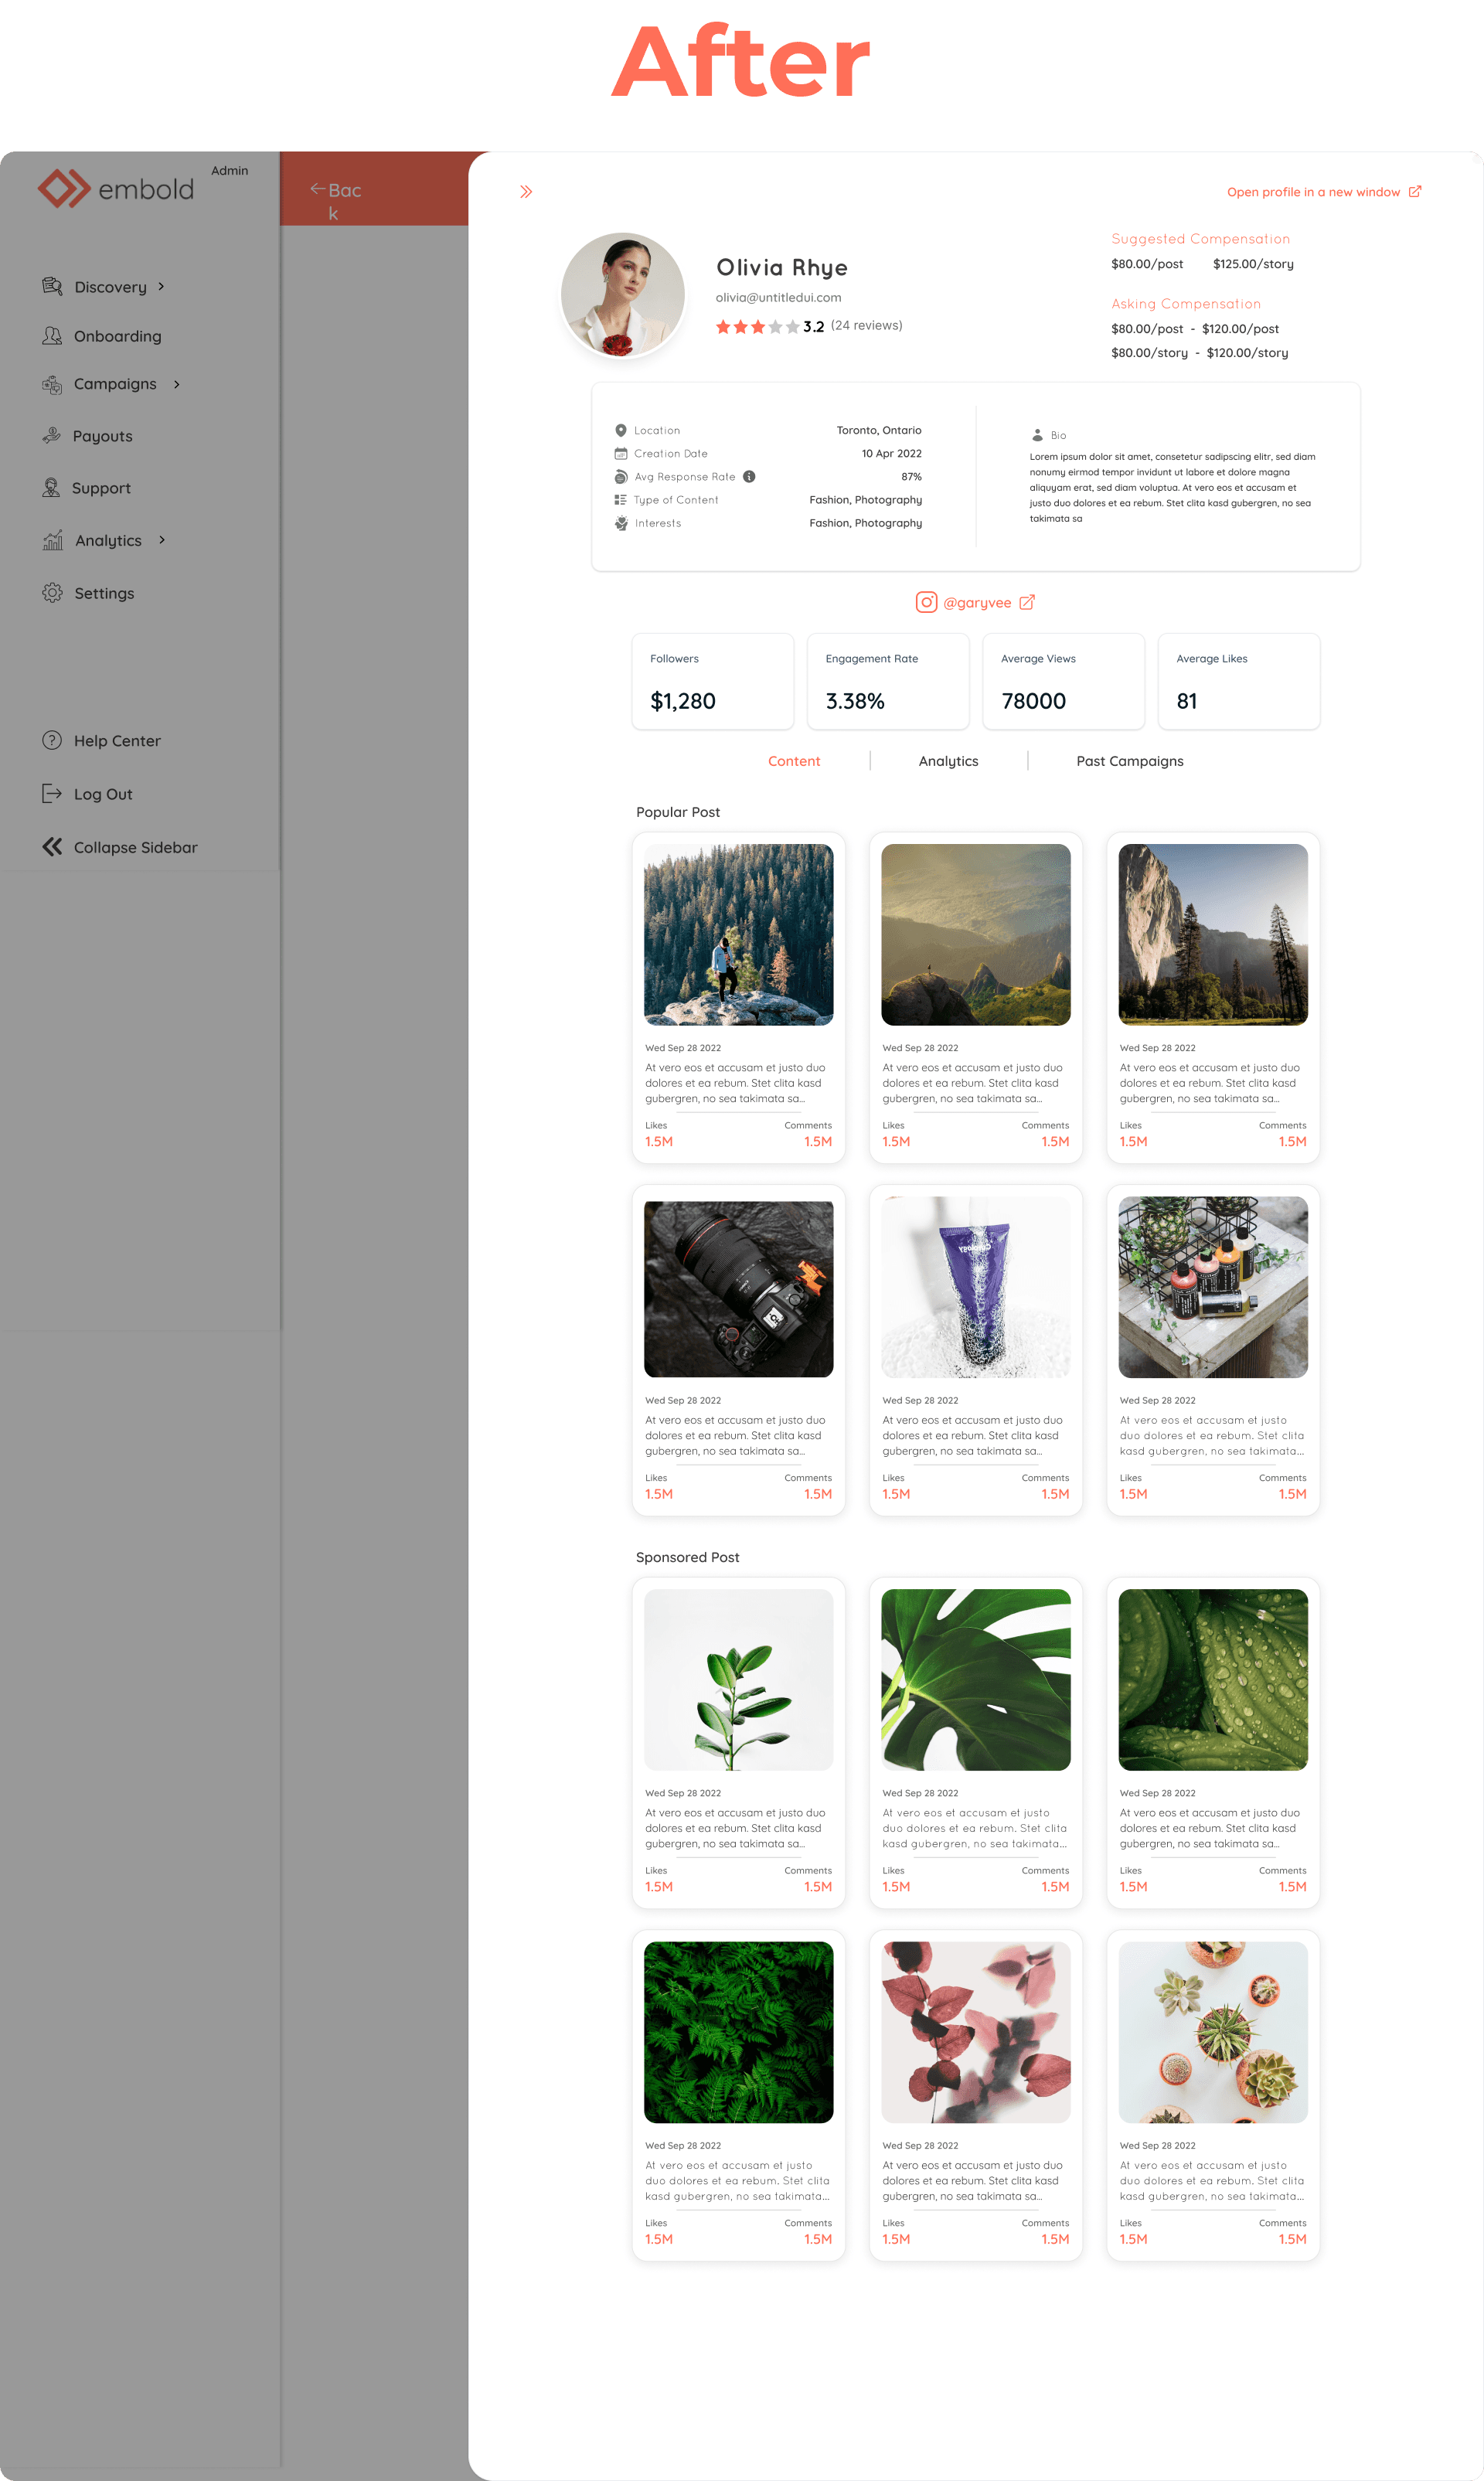Select the Analytics profile tab
1484x2481 pixels.
pyautogui.click(x=948, y=761)
